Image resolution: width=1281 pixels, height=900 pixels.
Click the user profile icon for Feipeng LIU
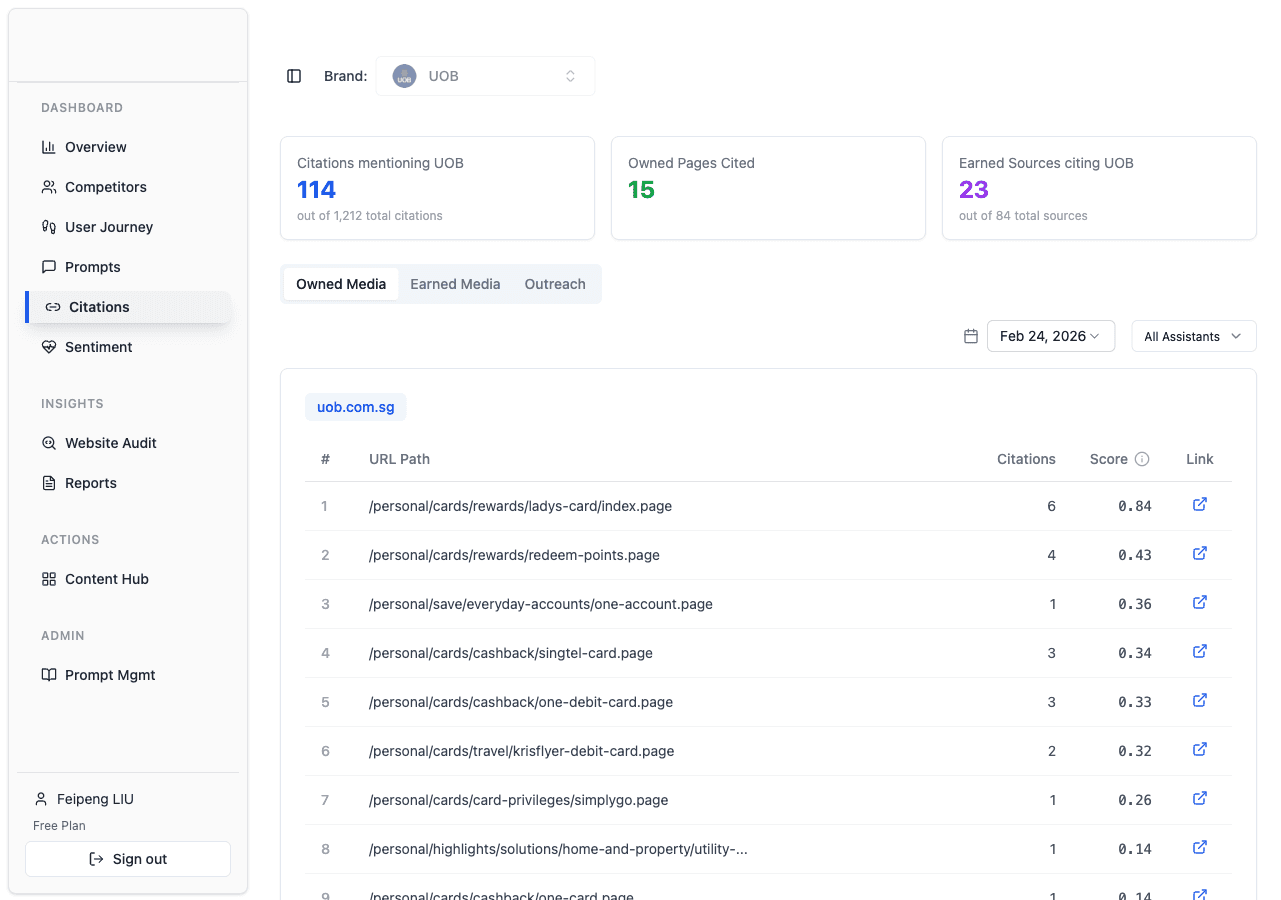coord(40,798)
